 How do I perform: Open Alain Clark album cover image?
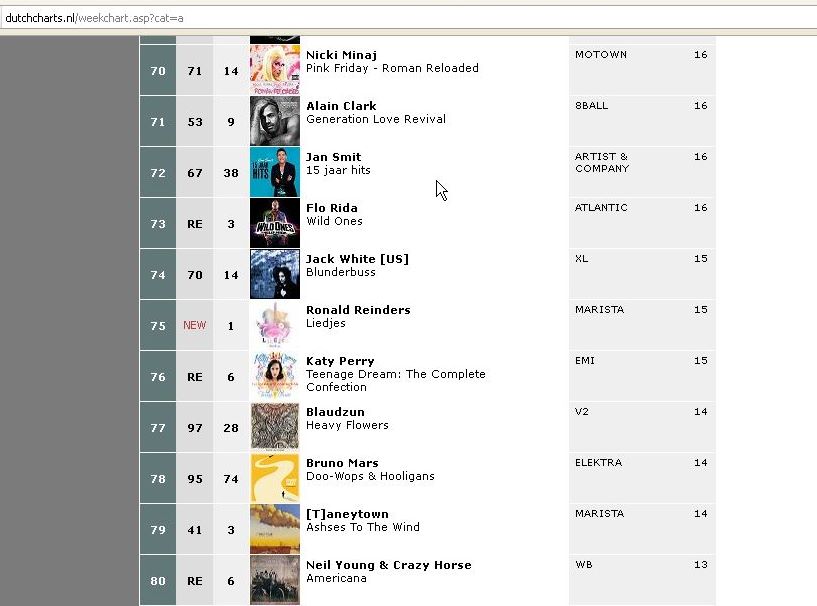click(274, 121)
